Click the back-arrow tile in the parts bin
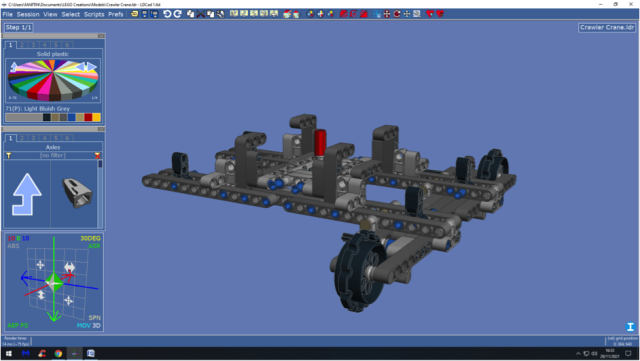The width and height of the screenshot is (640, 361). coord(27,194)
